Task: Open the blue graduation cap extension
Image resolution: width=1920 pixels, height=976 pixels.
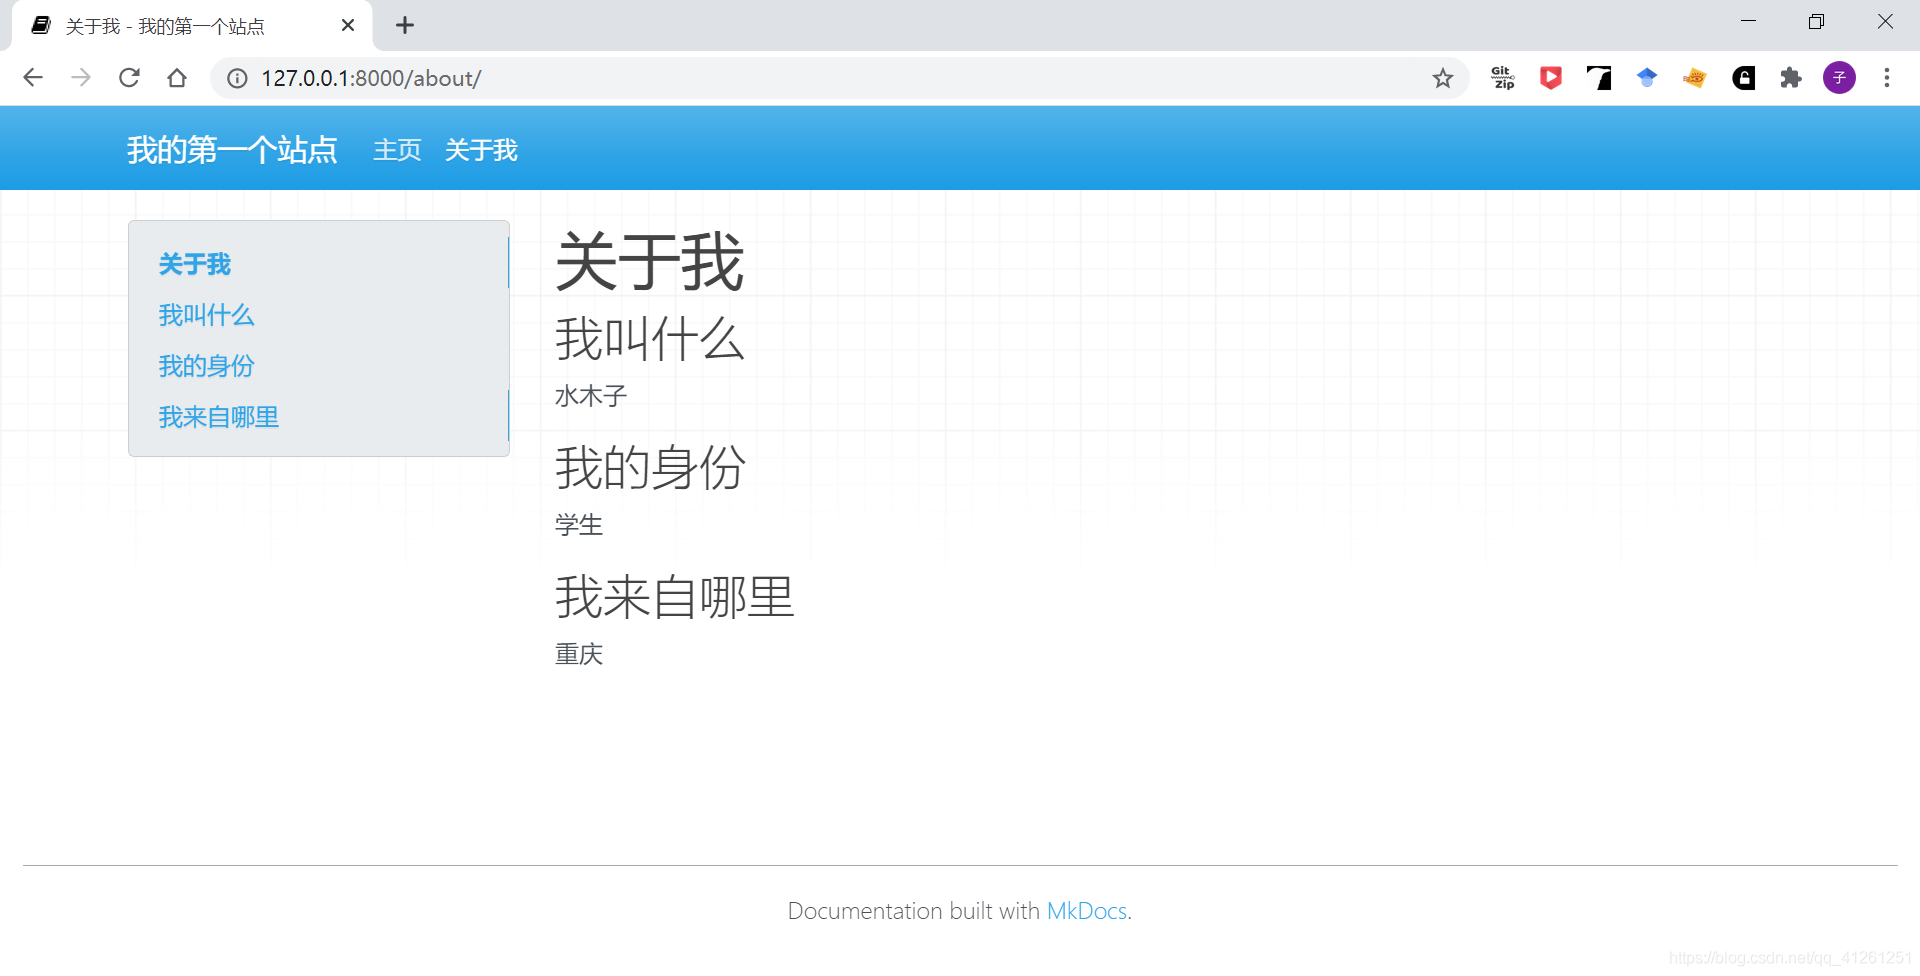Action: pos(1647,78)
